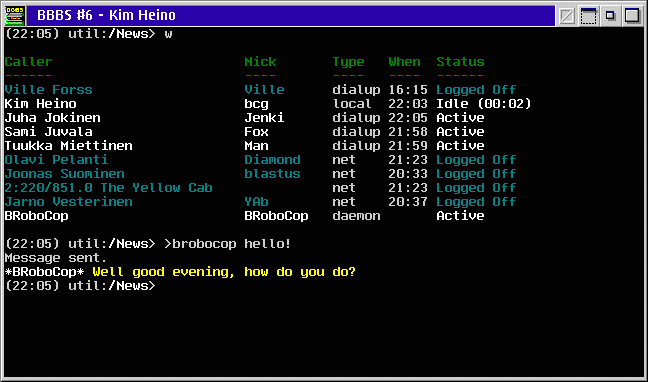Click the nick "bcg"

tap(256, 104)
